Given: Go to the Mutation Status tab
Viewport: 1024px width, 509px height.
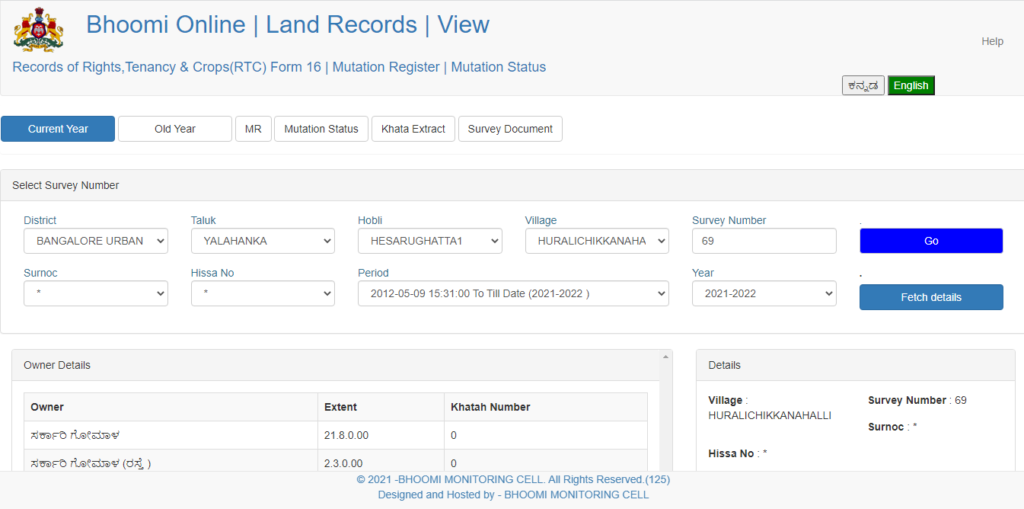Looking at the screenshot, I should [321, 129].
